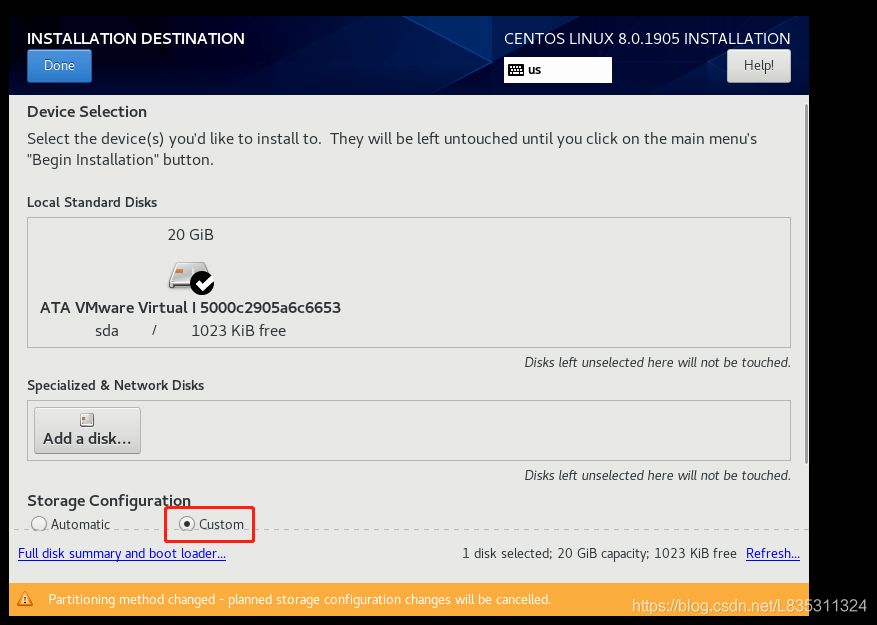Screen dimensions: 877x625
Task: Open the Help! button
Action: tap(758, 65)
